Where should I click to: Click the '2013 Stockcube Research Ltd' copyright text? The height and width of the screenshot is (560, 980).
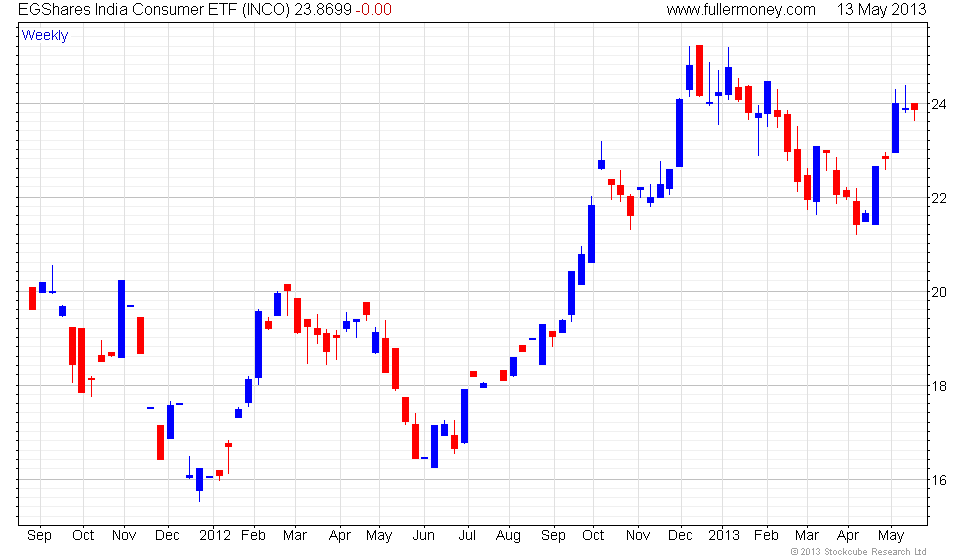[858, 551]
